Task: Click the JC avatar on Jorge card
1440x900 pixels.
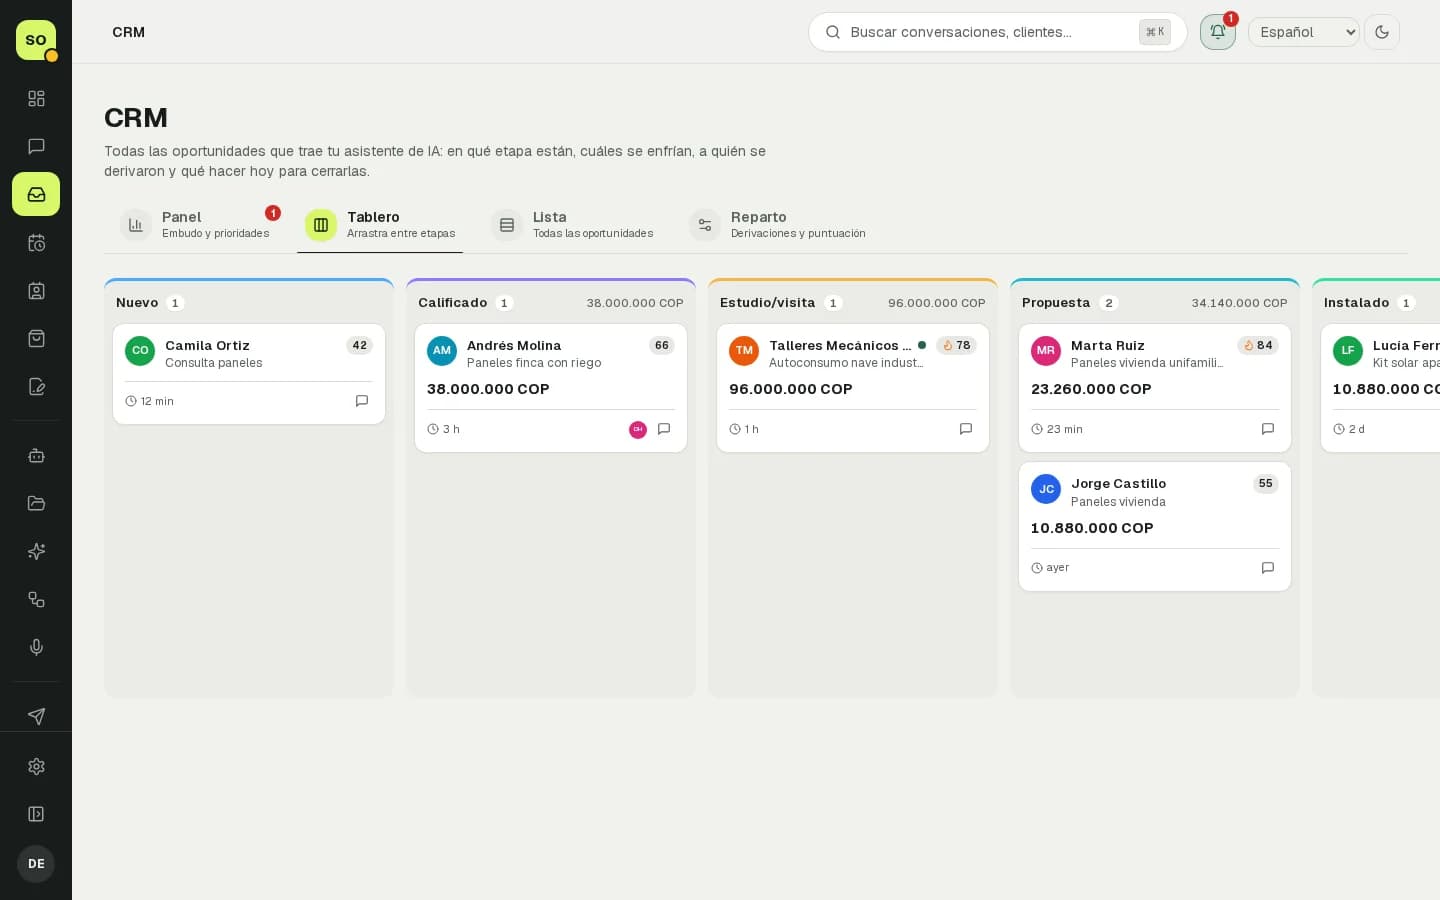Action: point(1046,489)
